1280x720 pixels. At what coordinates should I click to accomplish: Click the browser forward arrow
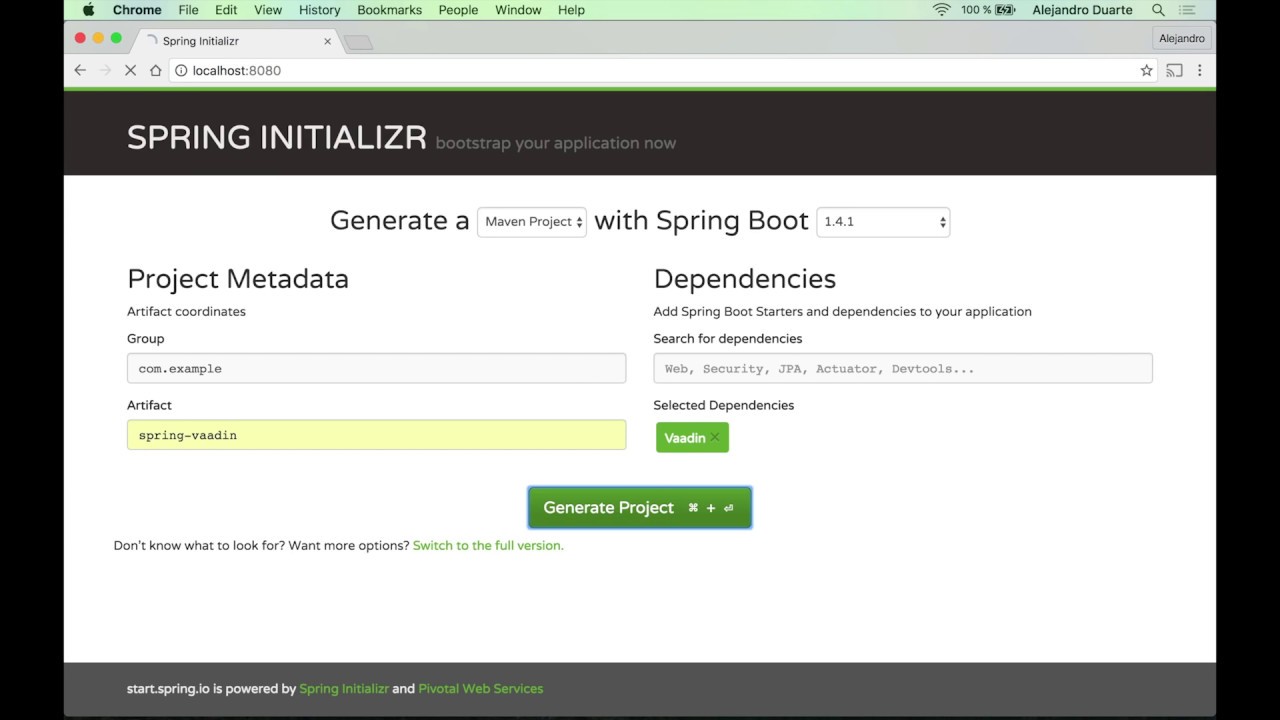click(105, 70)
